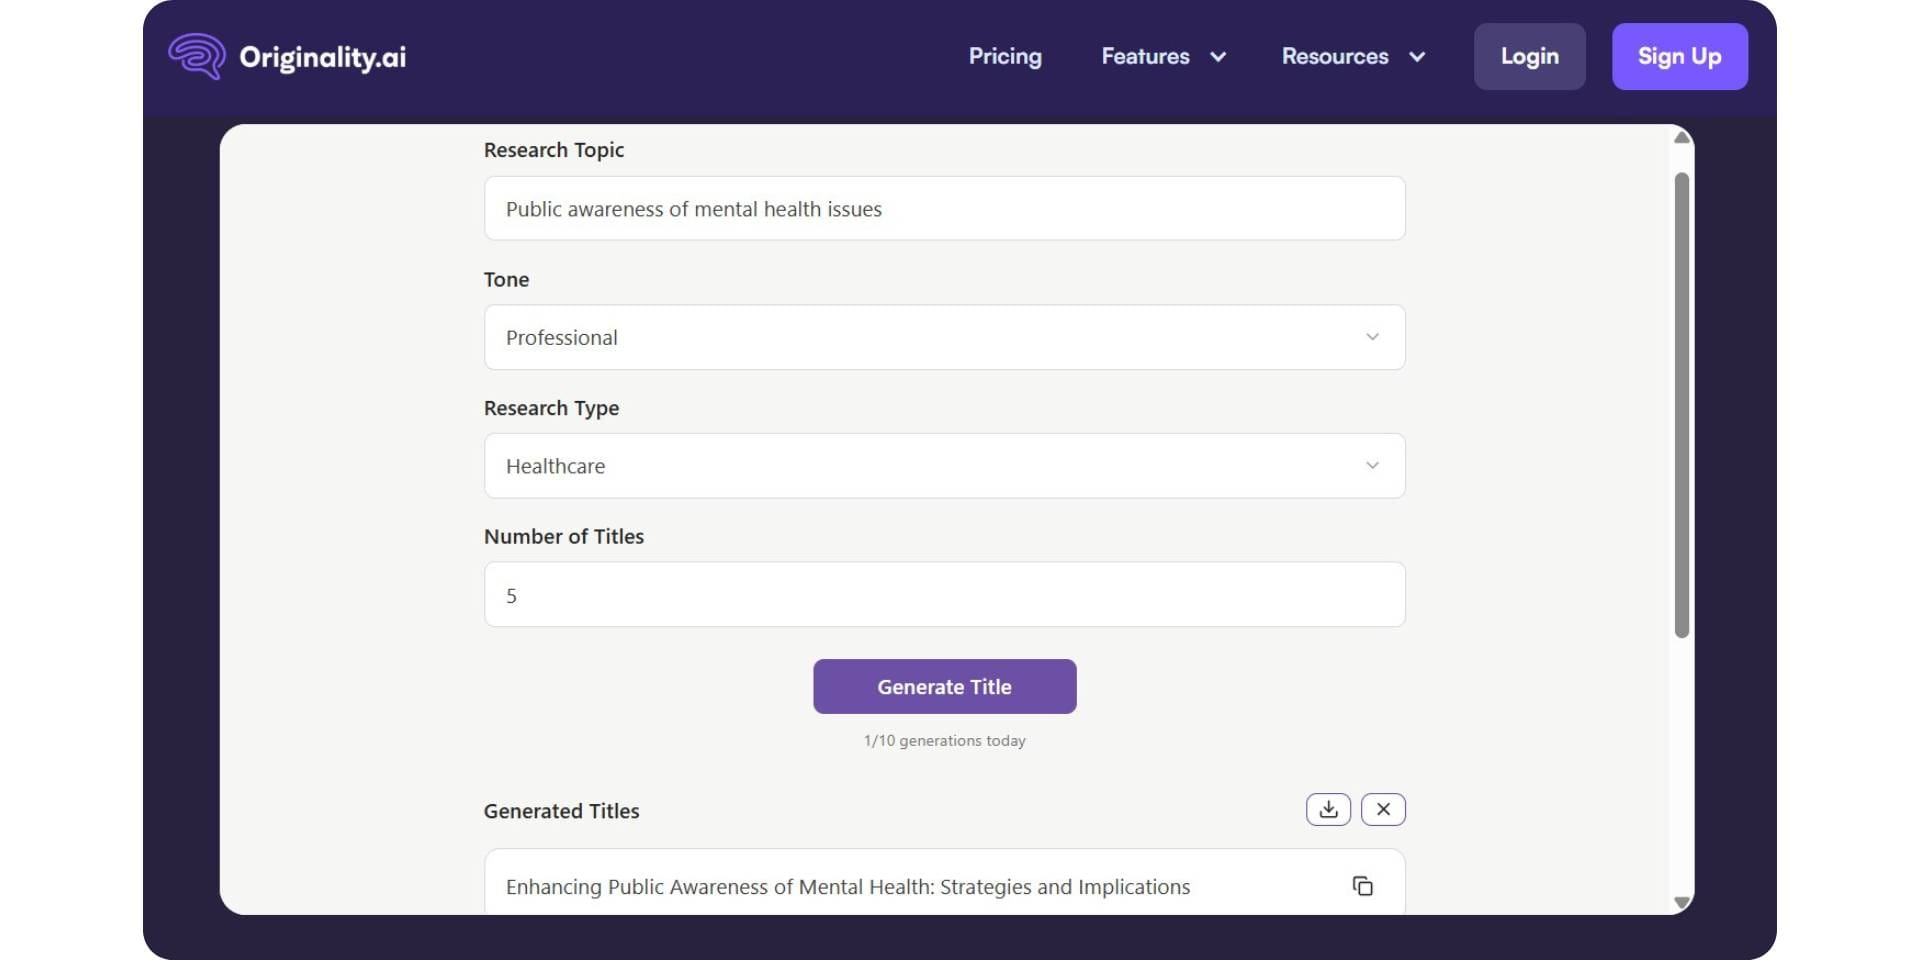1920x960 pixels.
Task: Navigate to the Resources menu
Action: coord(1334,56)
